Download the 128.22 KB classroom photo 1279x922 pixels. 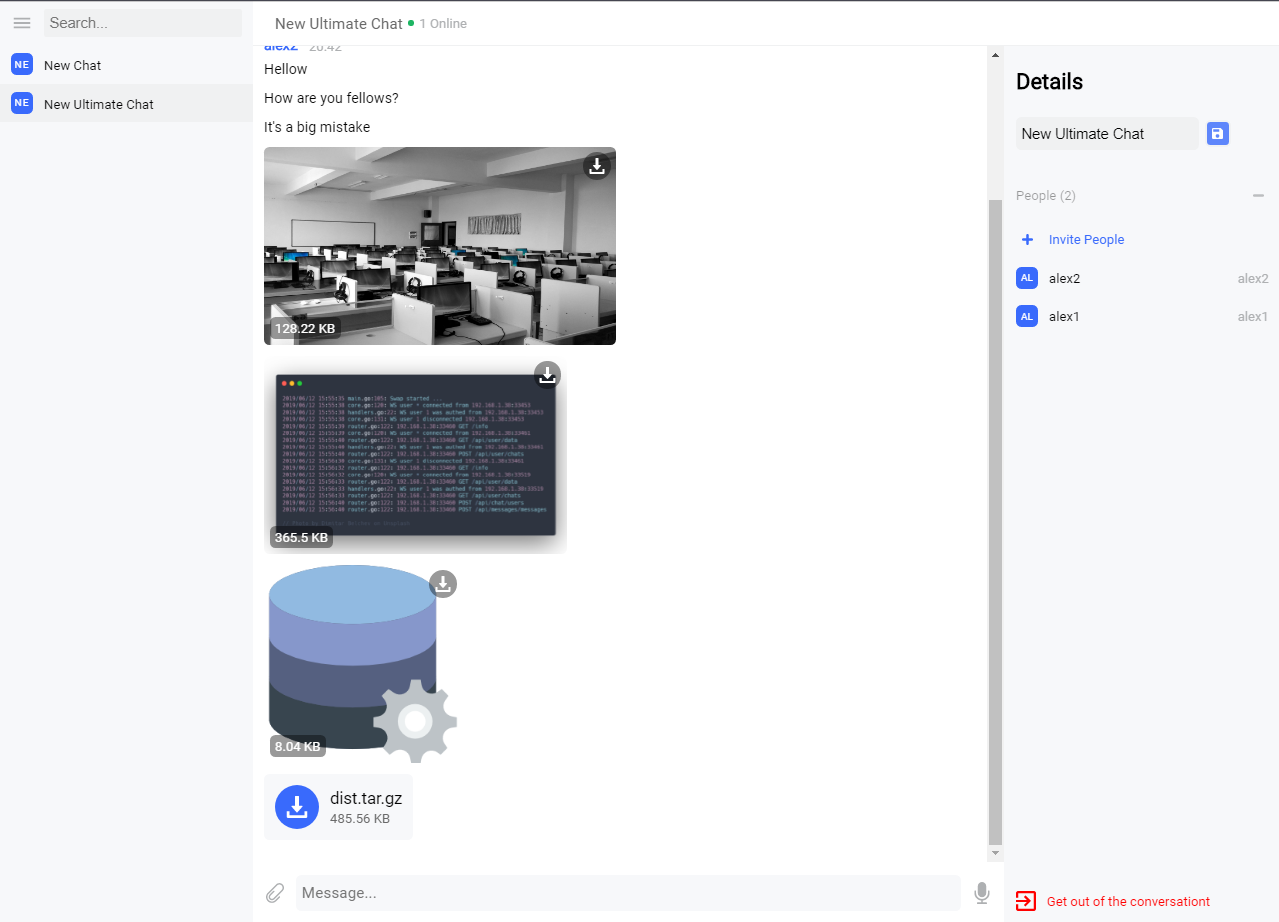point(597,166)
